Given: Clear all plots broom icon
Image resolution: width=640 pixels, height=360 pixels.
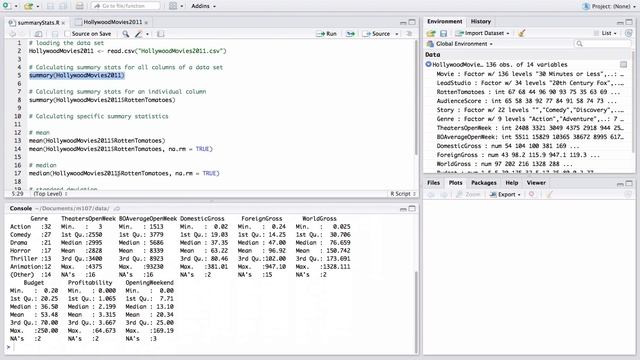Looking at the screenshot, I should coord(549,194).
